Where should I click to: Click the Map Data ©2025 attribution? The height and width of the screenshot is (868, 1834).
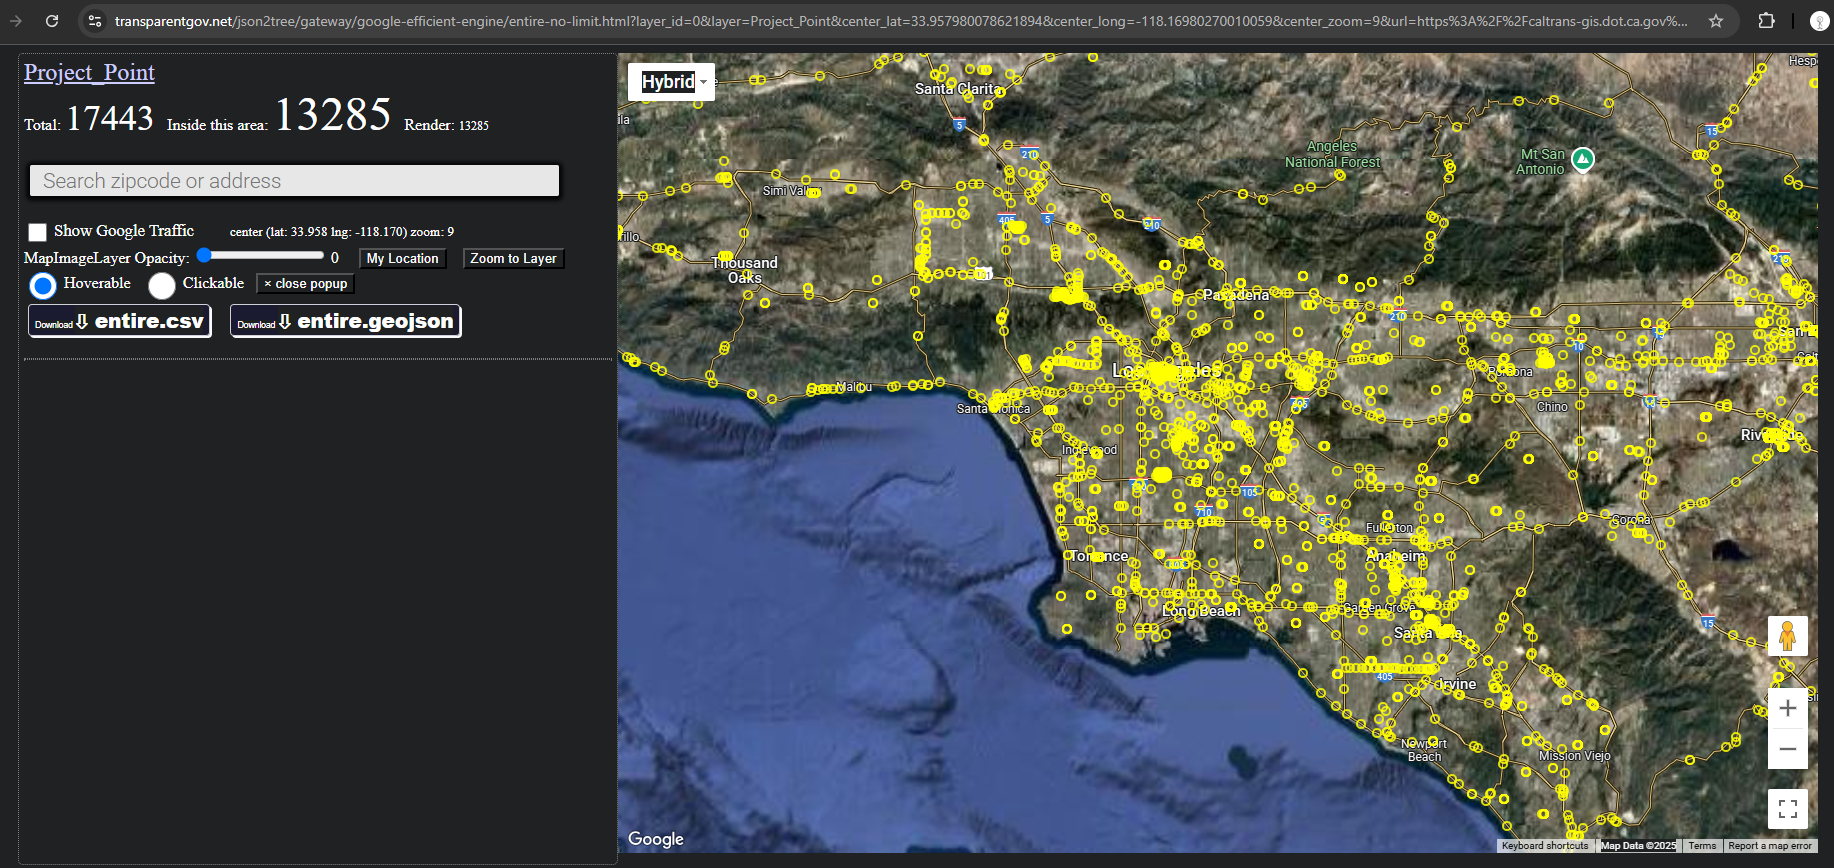pyautogui.click(x=1638, y=846)
